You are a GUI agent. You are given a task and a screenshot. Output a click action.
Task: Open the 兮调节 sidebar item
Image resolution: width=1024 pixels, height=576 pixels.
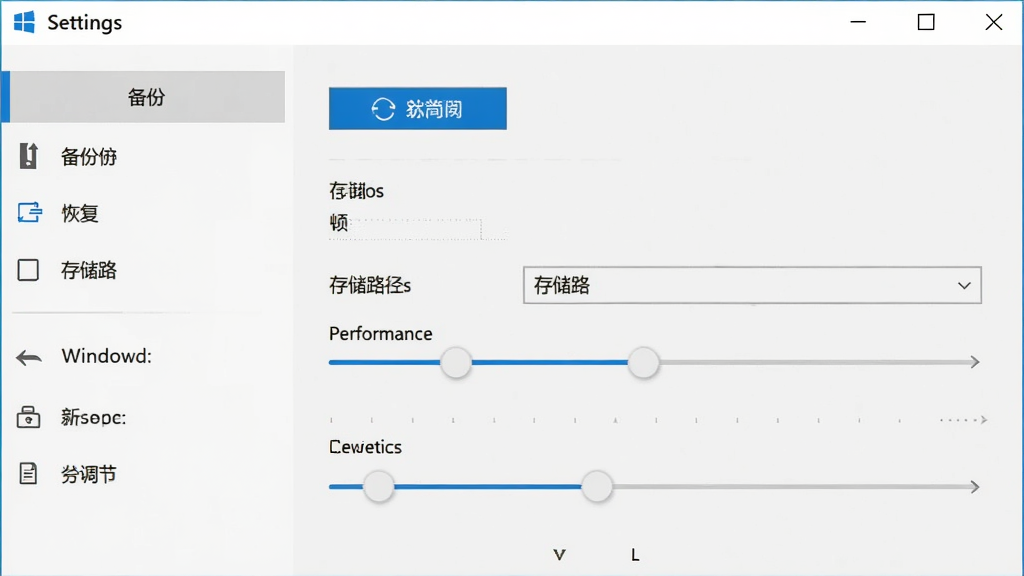point(89,474)
